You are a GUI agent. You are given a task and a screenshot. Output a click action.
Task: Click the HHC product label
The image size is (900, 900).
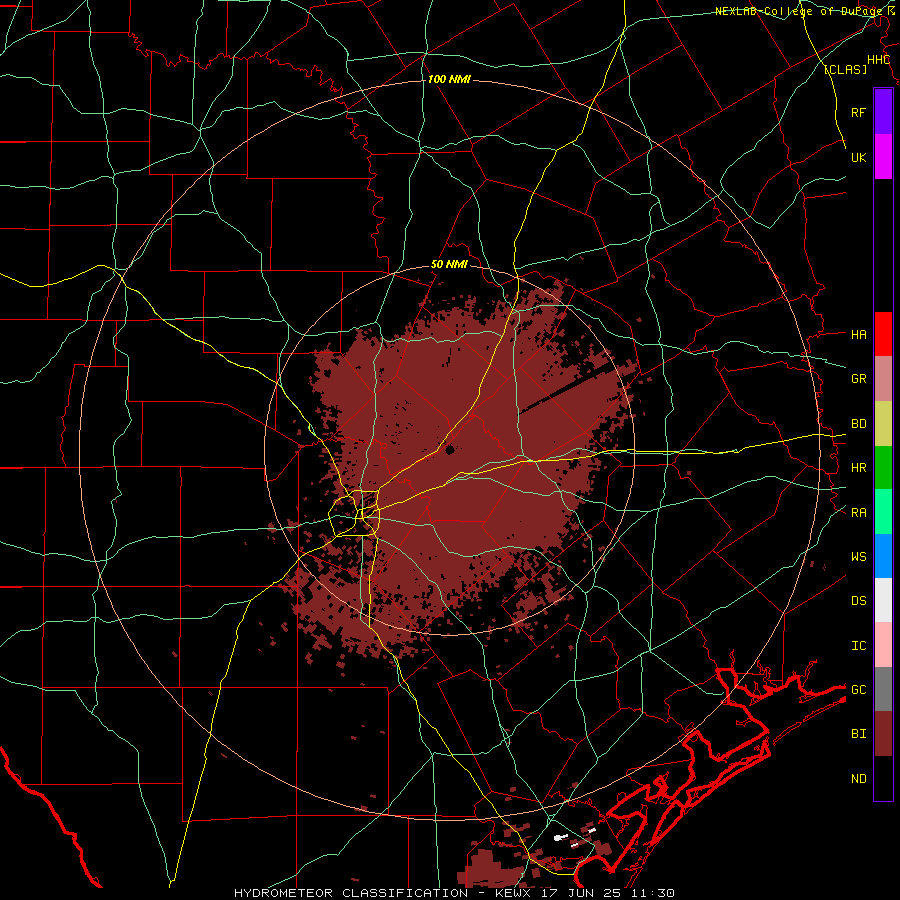click(x=878, y=60)
